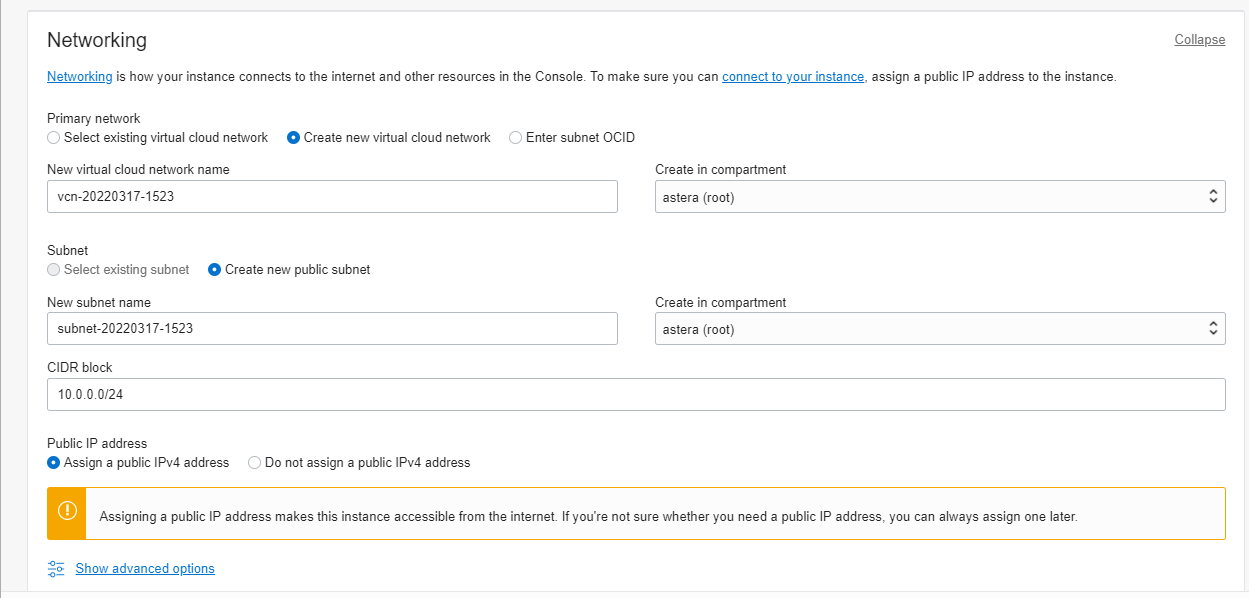The image size is (1249, 598).
Task: Choose Create new public subnet
Action: 215,270
